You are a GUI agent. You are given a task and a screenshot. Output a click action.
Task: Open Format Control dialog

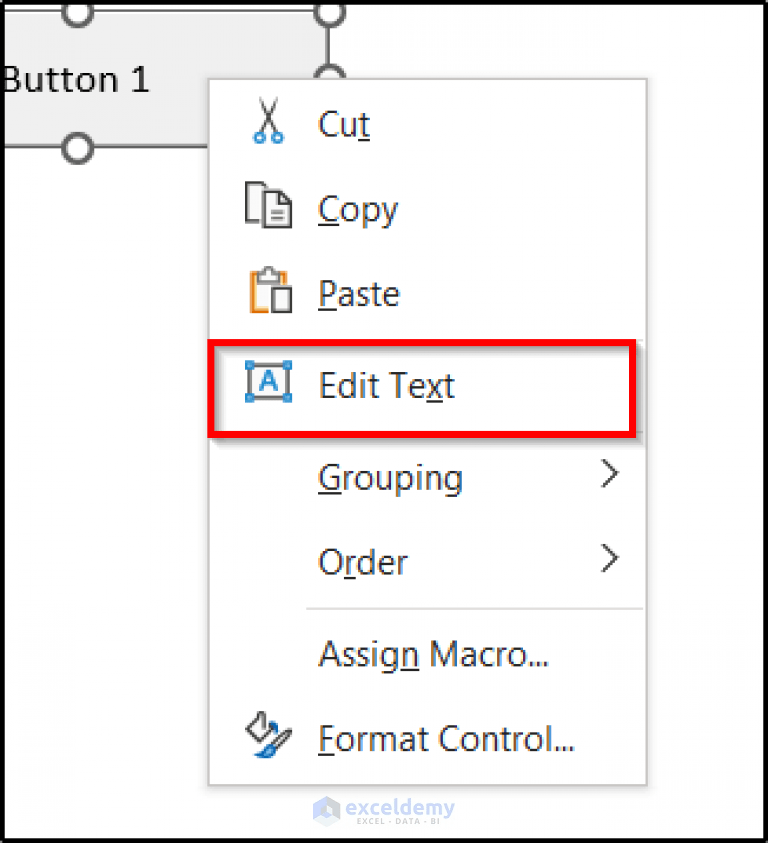point(445,738)
